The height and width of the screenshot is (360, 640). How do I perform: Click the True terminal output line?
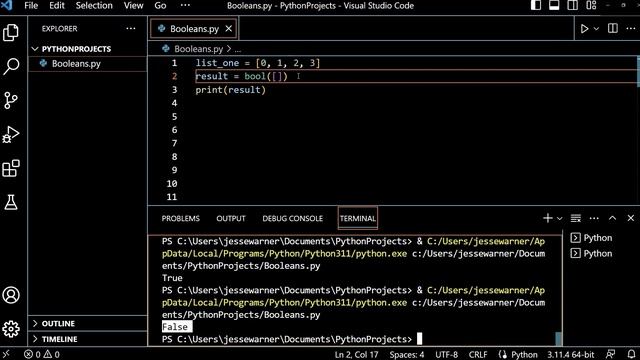(x=172, y=278)
